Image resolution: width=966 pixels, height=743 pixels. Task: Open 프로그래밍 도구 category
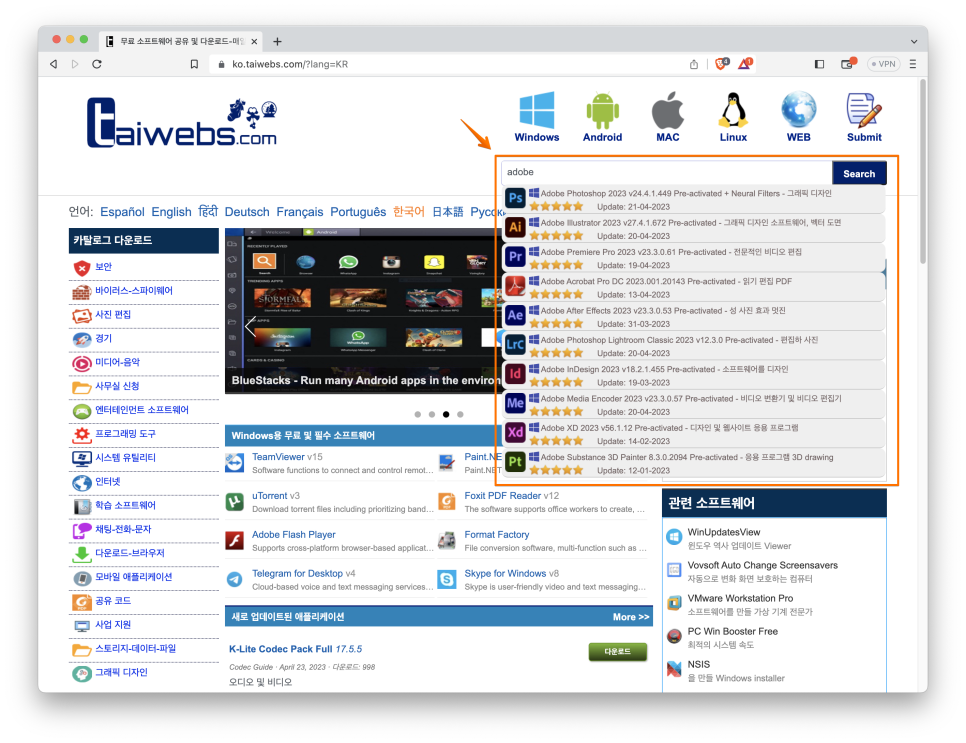(125, 434)
